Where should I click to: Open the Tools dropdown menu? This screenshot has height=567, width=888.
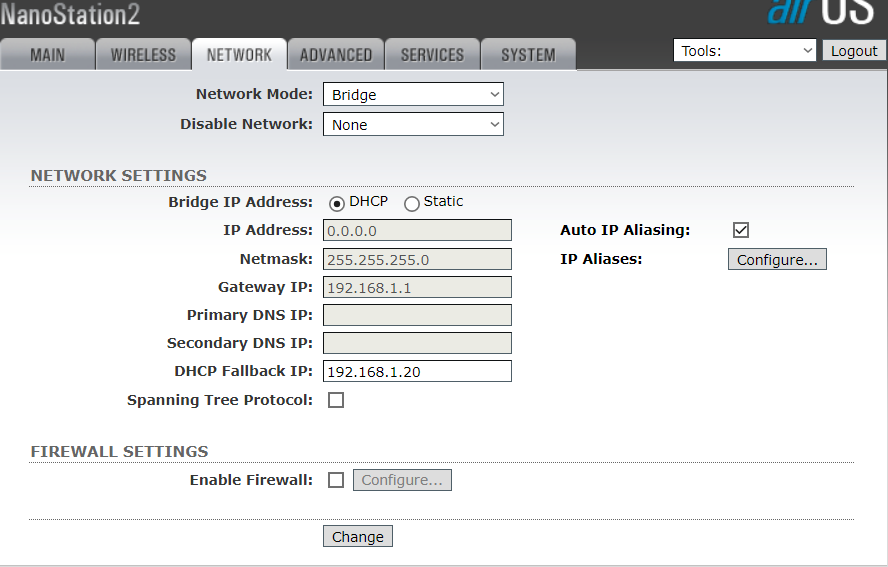point(746,51)
